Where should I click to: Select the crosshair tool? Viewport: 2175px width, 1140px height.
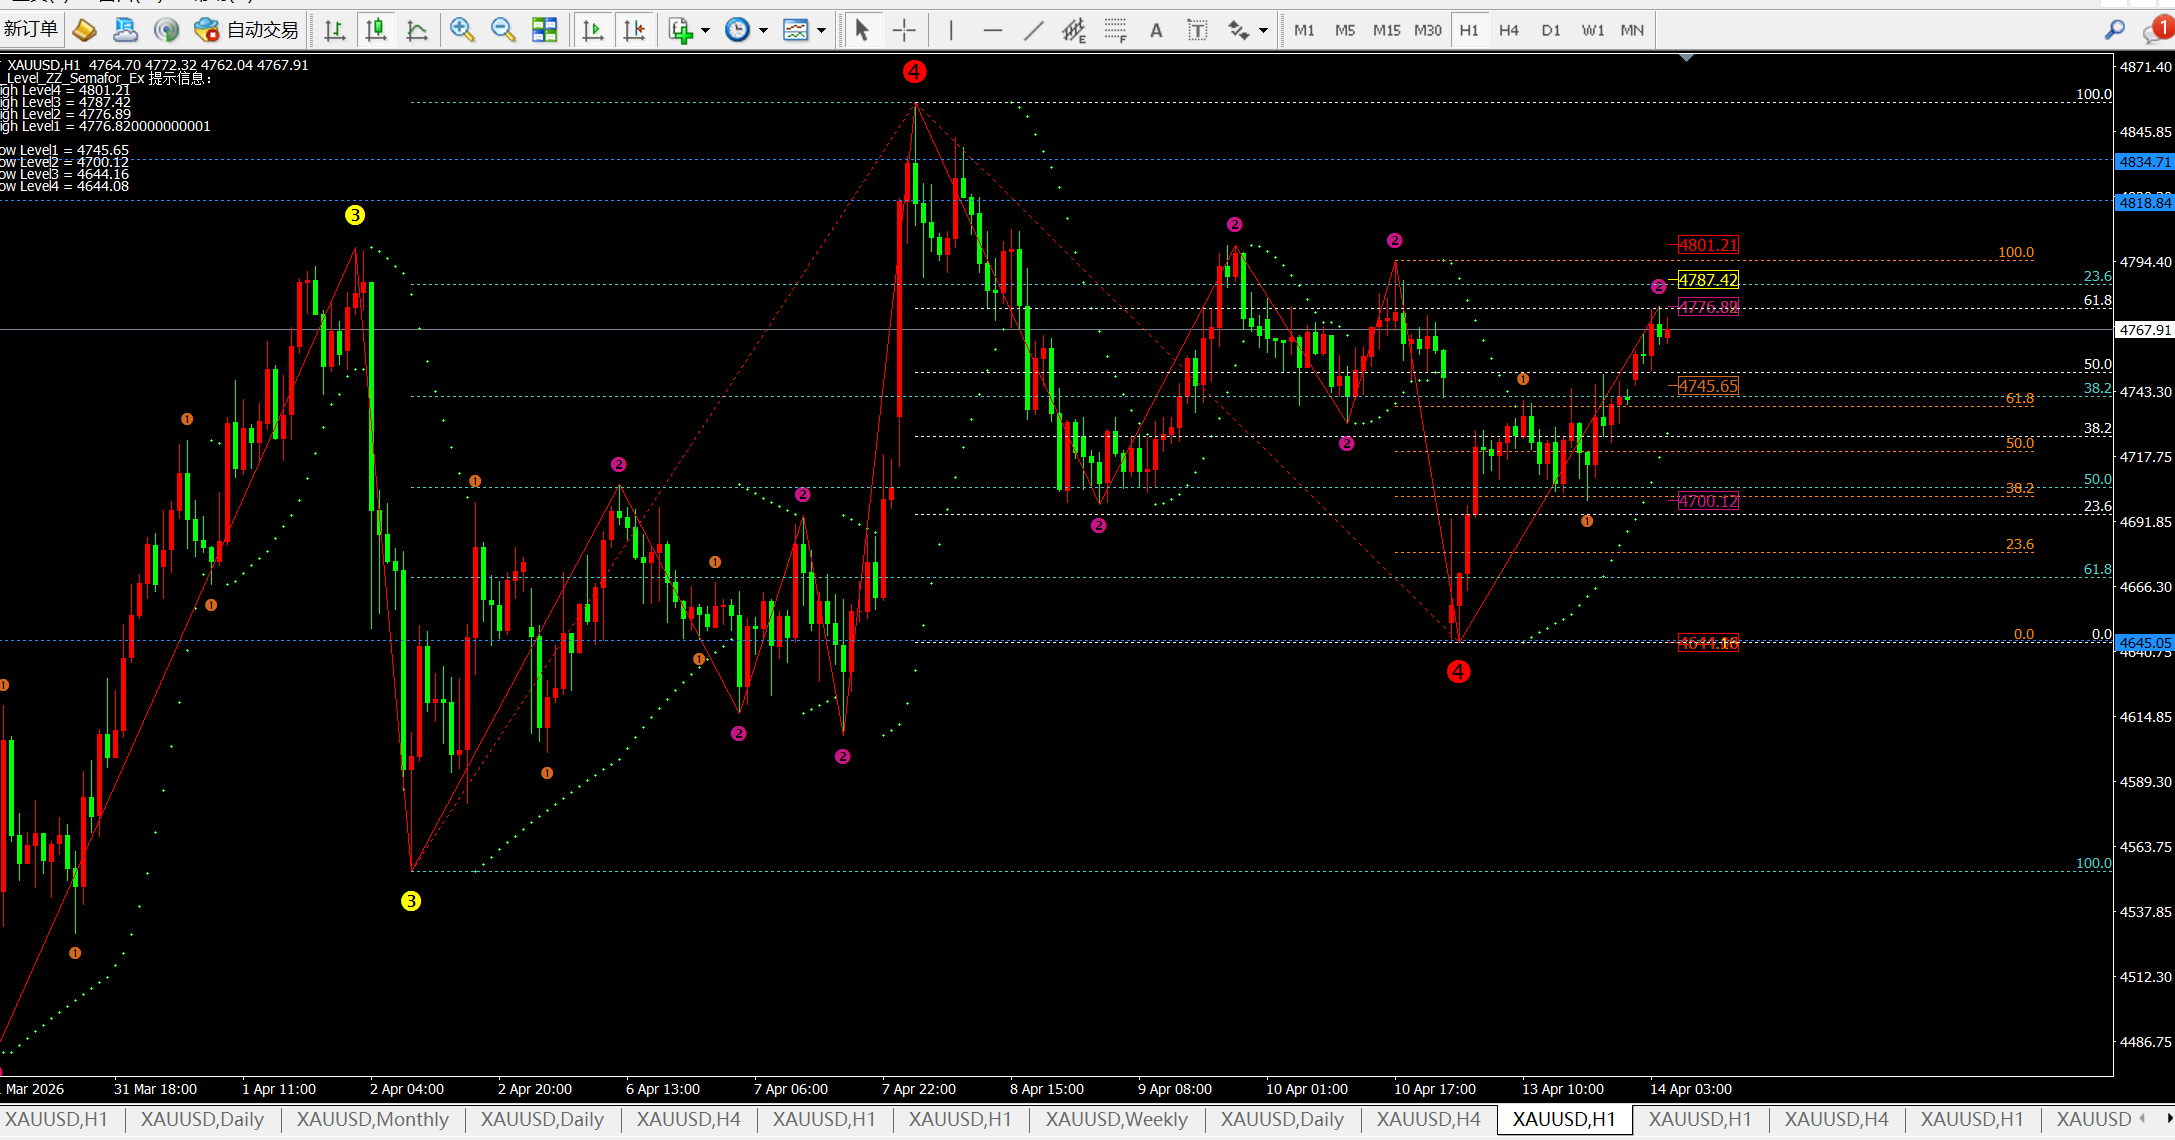pos(904,31)
